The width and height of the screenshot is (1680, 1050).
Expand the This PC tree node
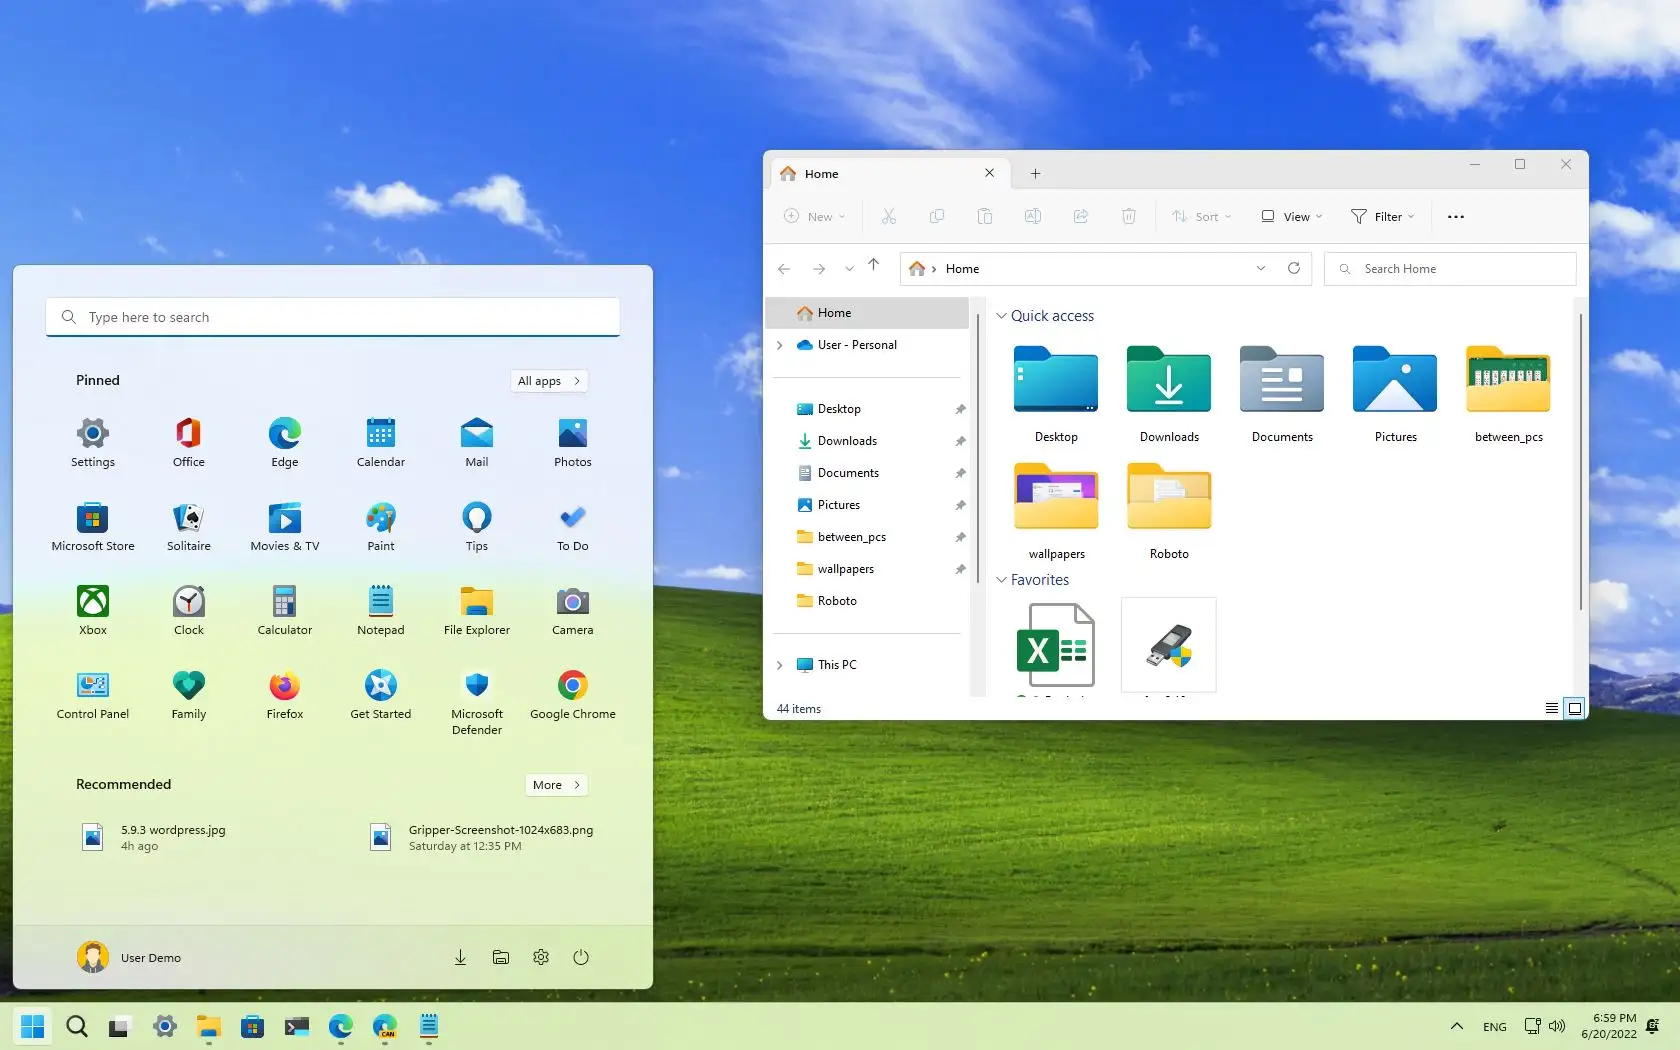(780, 665)
